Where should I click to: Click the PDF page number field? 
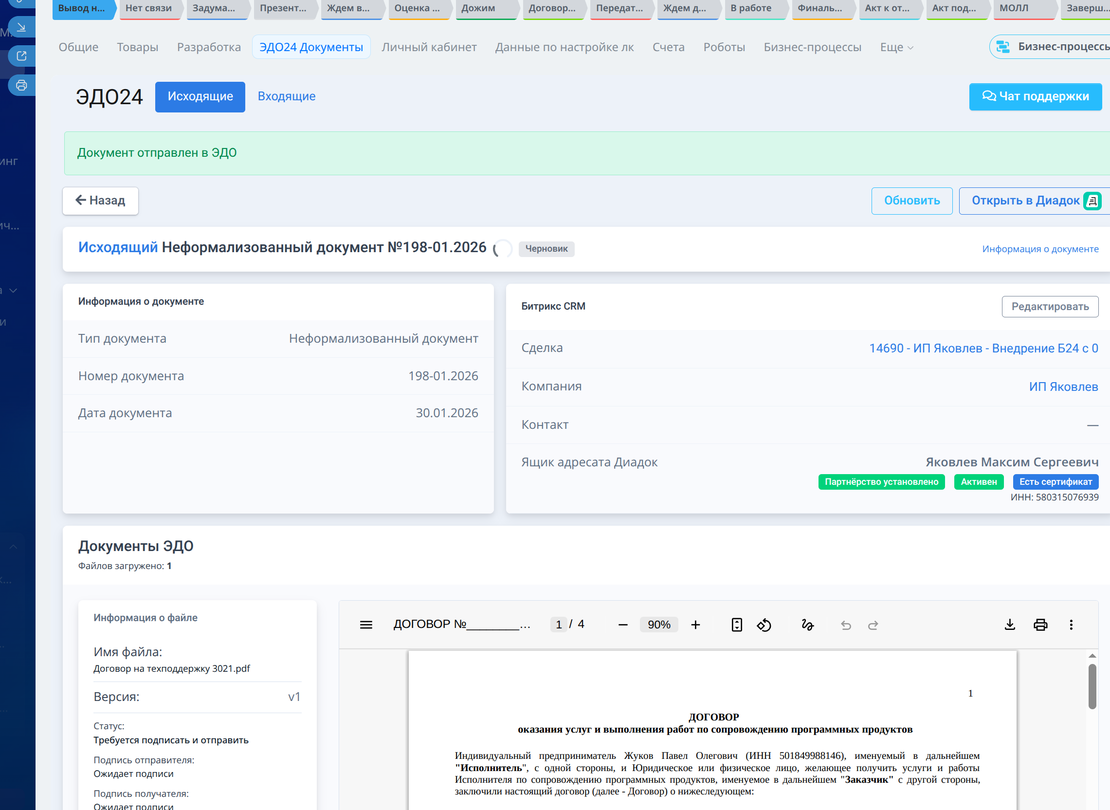(x=559, y=625)
